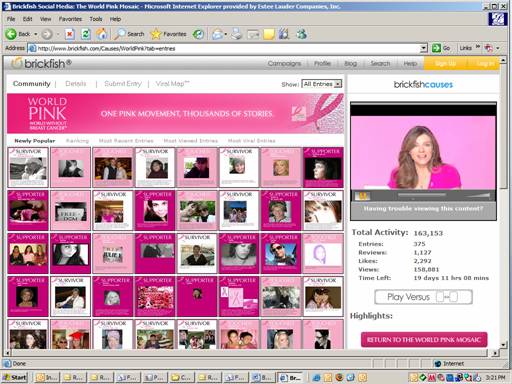Click the Messenger people icon in toolbar

click(302, 34)
